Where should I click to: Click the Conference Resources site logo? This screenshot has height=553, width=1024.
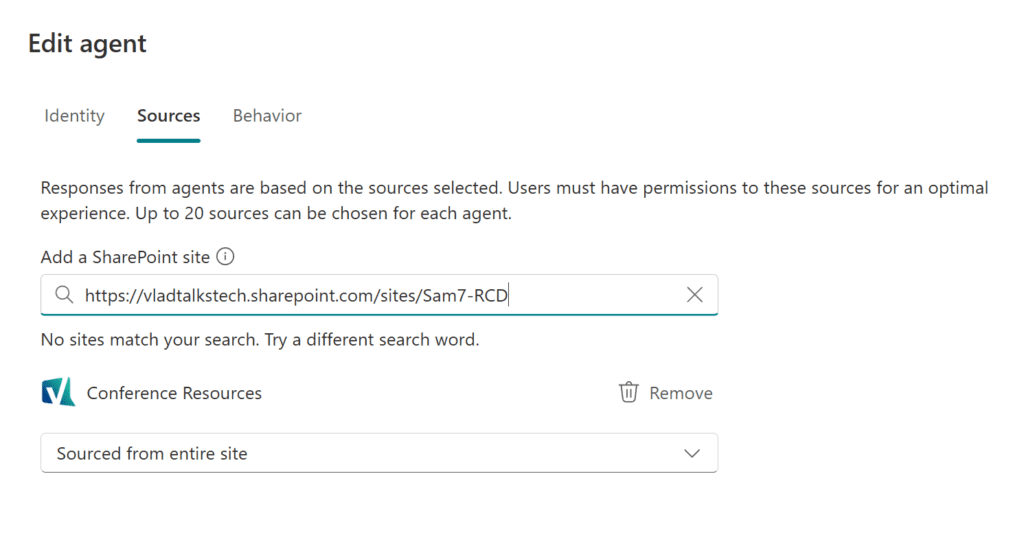59,392
